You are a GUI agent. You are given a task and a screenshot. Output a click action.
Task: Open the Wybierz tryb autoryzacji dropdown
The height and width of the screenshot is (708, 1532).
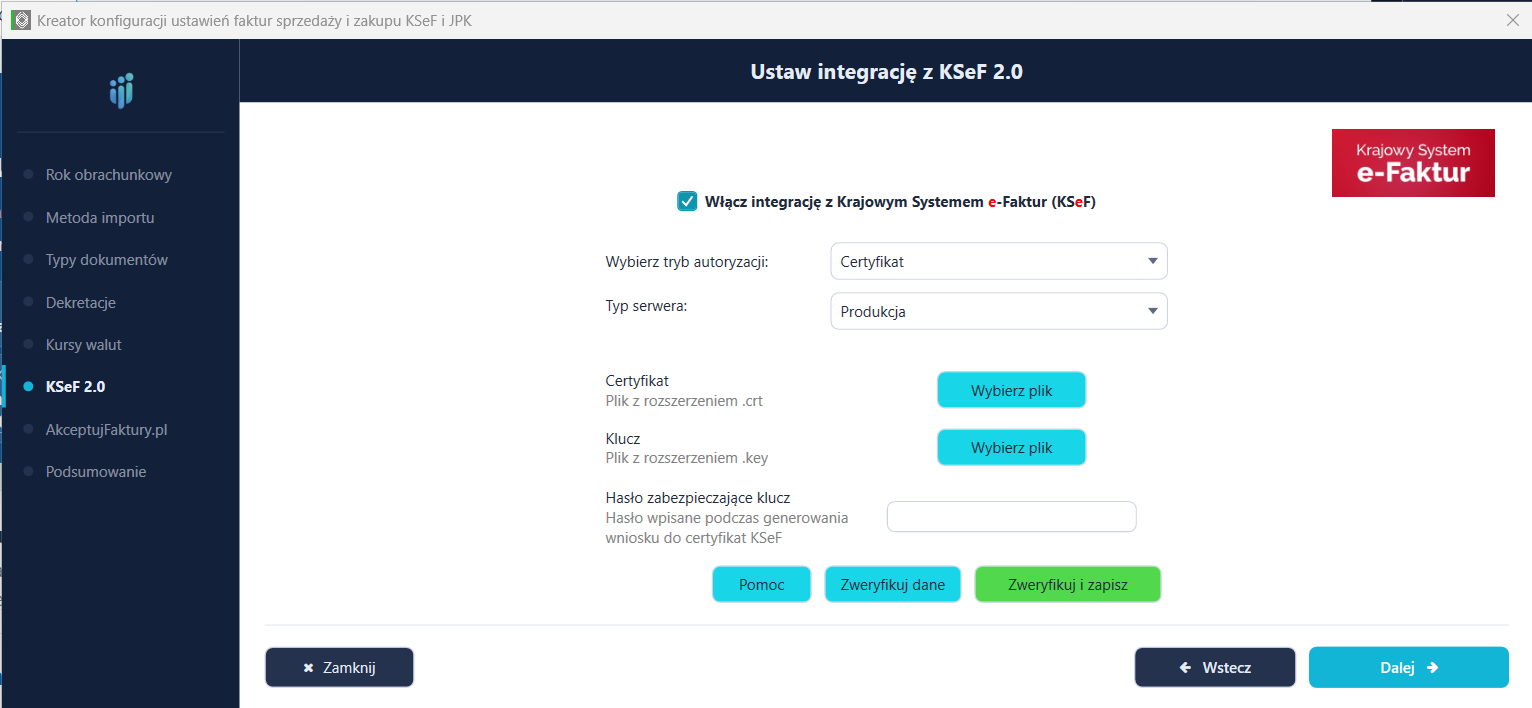pos(999,261)
